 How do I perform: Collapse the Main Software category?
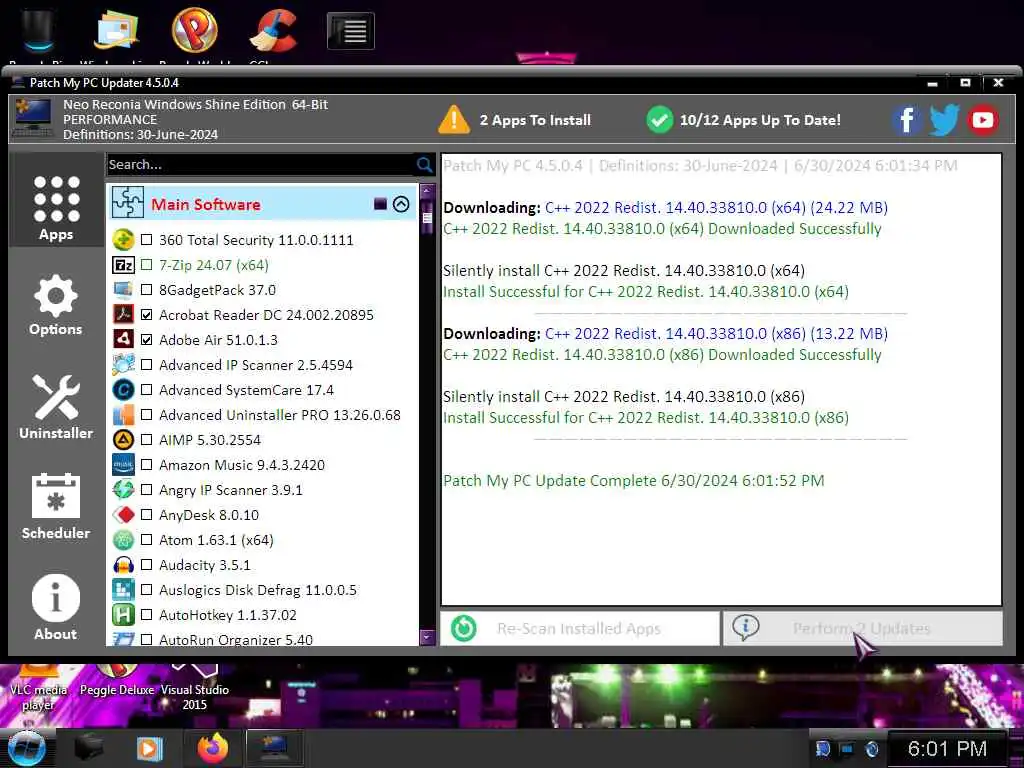(x=401, y=204)
